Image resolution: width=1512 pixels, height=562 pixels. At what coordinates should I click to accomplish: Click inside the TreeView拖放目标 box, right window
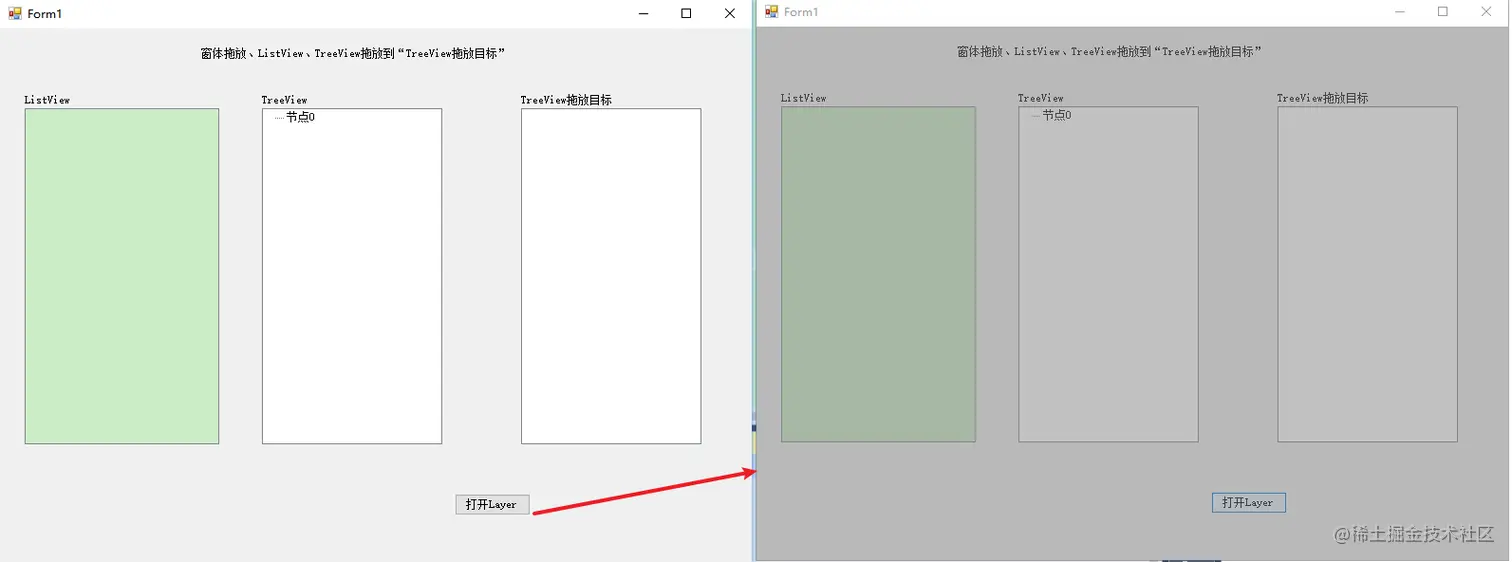tap(1367, 274)
